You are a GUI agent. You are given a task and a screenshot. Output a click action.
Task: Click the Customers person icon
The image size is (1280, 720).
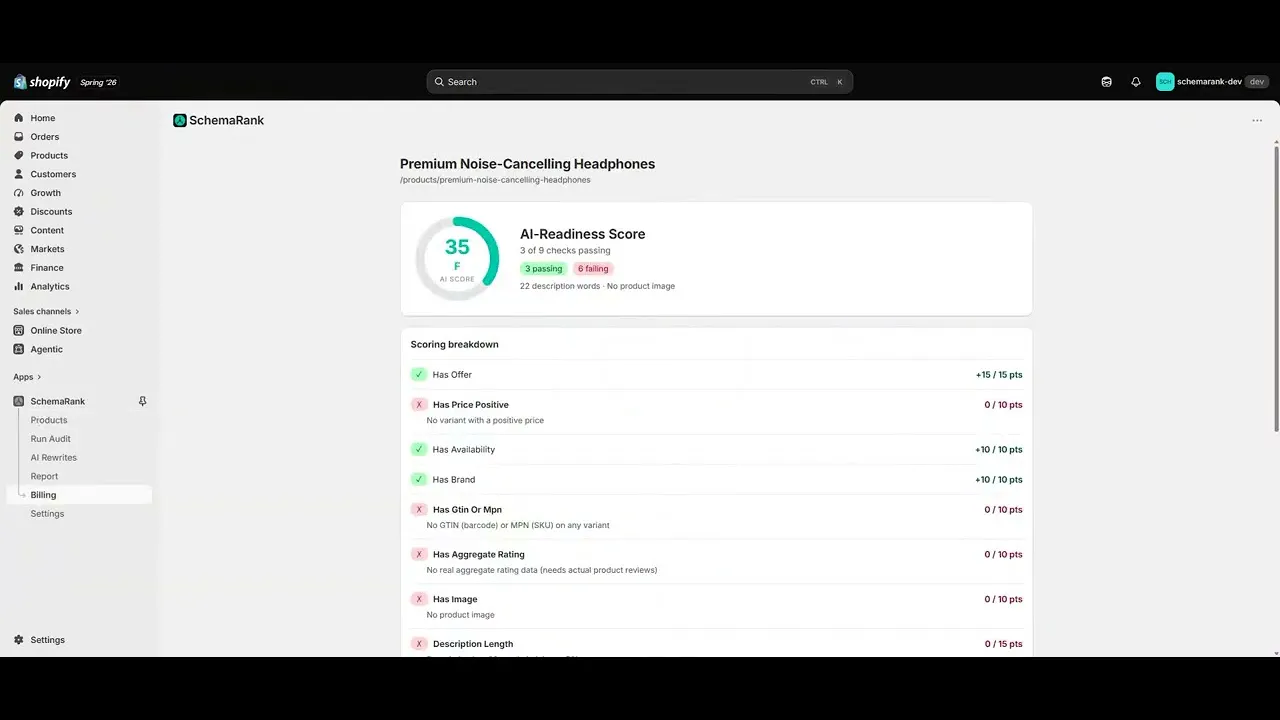[x=18, y=174]
